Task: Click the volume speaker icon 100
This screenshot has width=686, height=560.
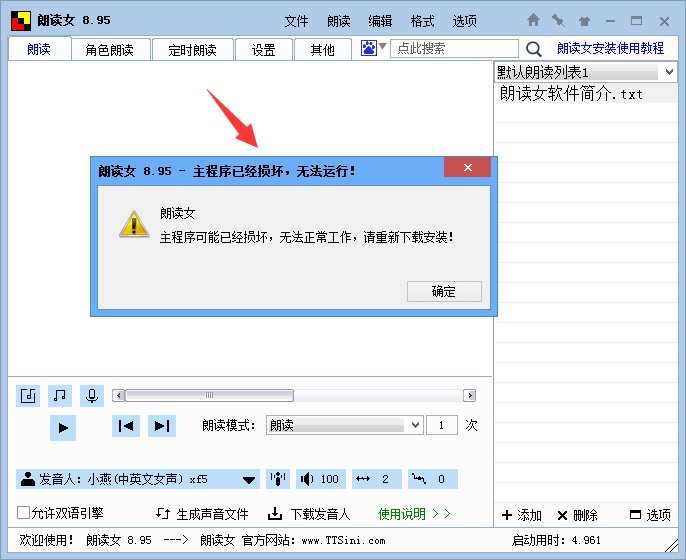Action: tap(321, 479)
